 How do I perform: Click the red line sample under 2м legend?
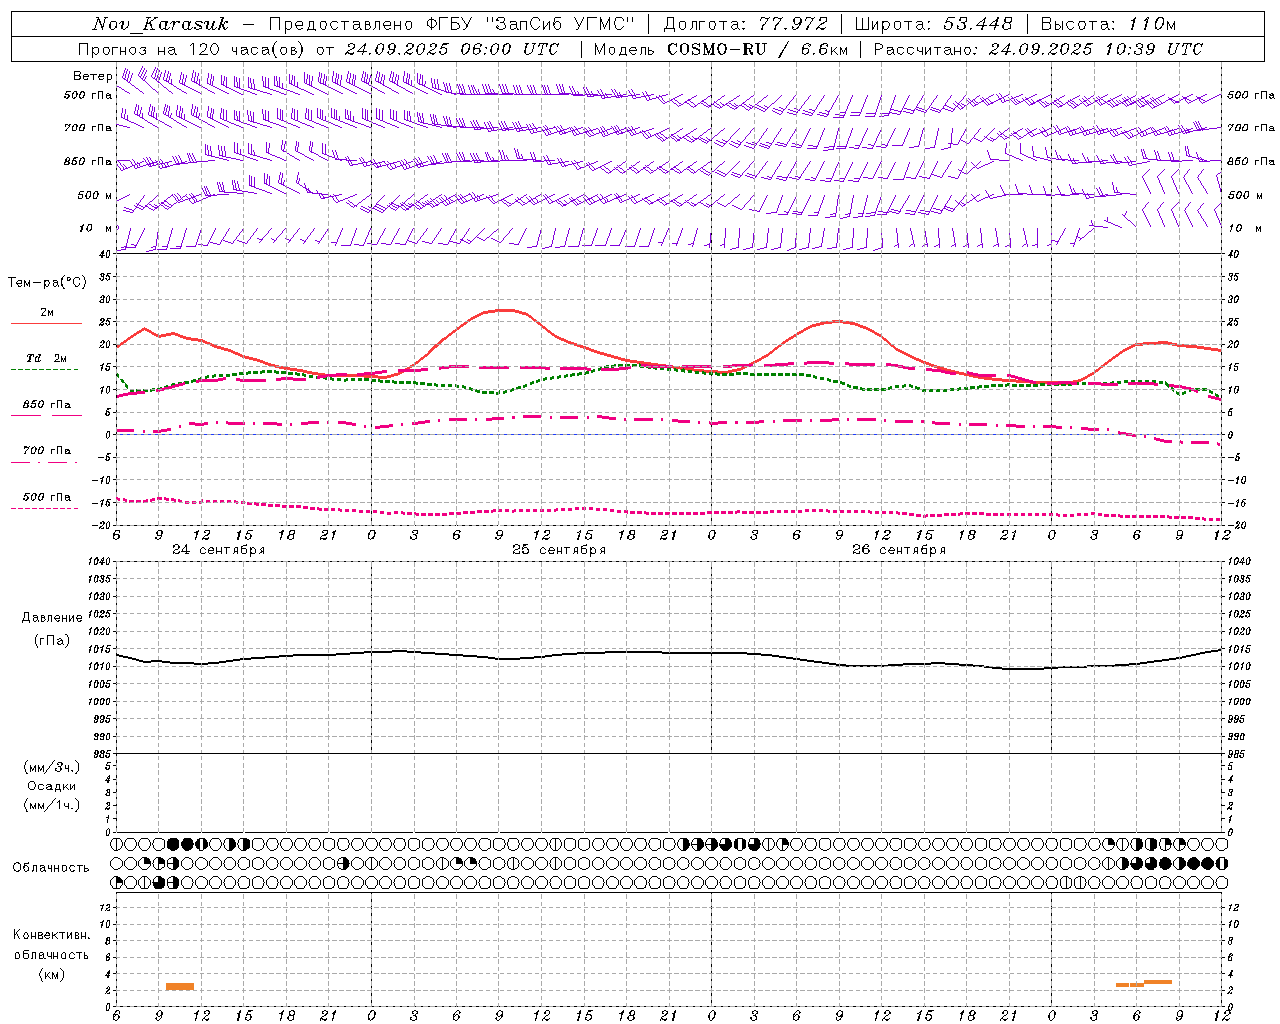point(46,323)
